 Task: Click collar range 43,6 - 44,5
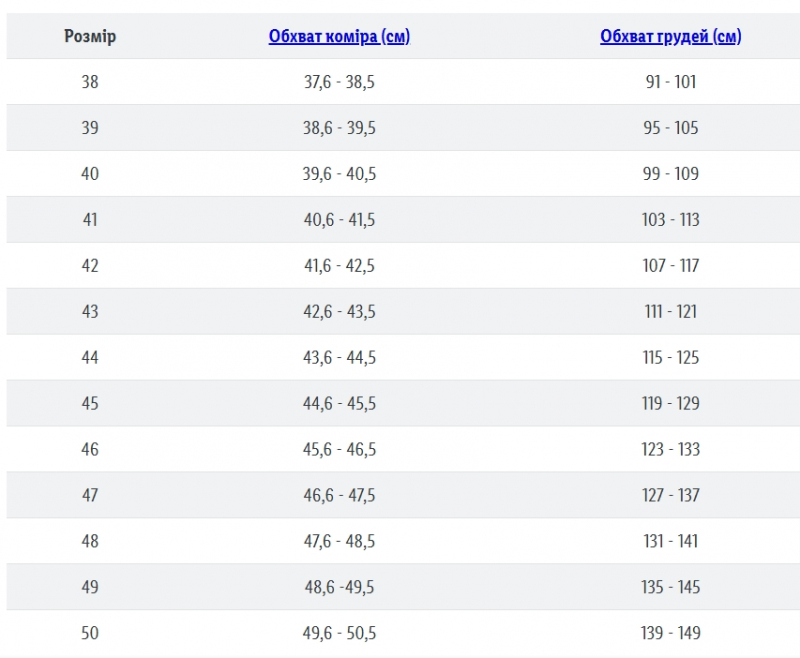(339, 357)
